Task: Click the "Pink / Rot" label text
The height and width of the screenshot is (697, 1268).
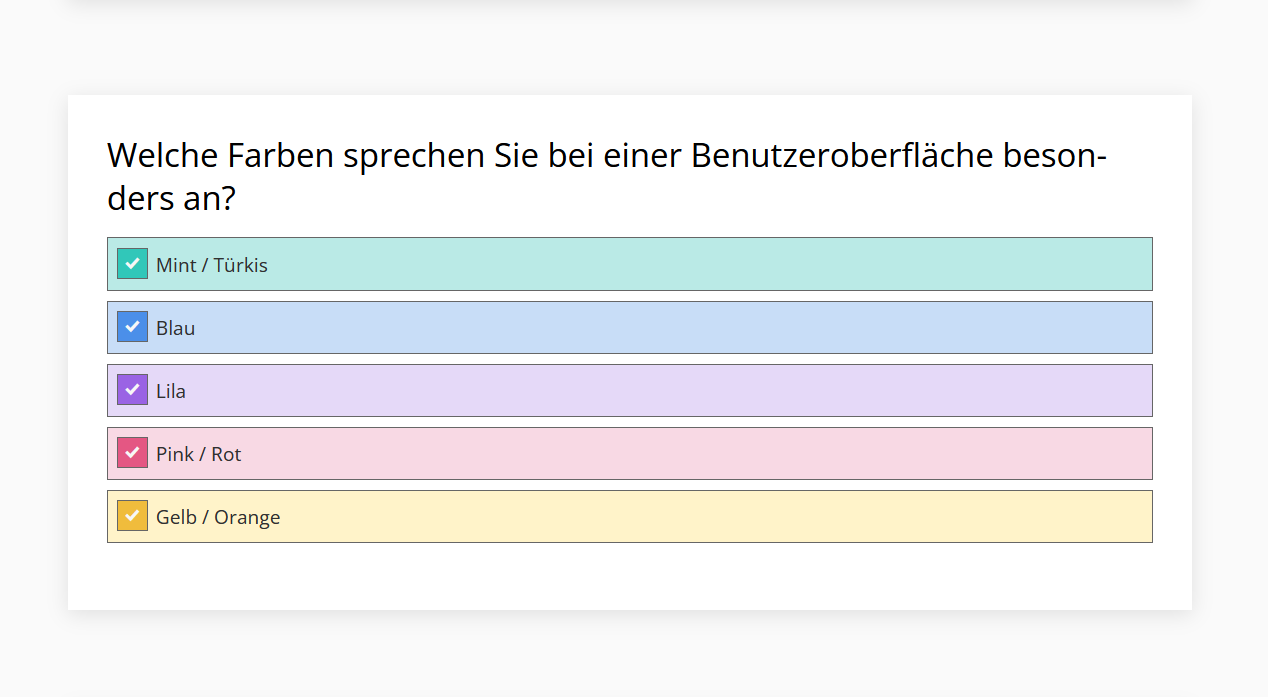Action: (199, 454)
